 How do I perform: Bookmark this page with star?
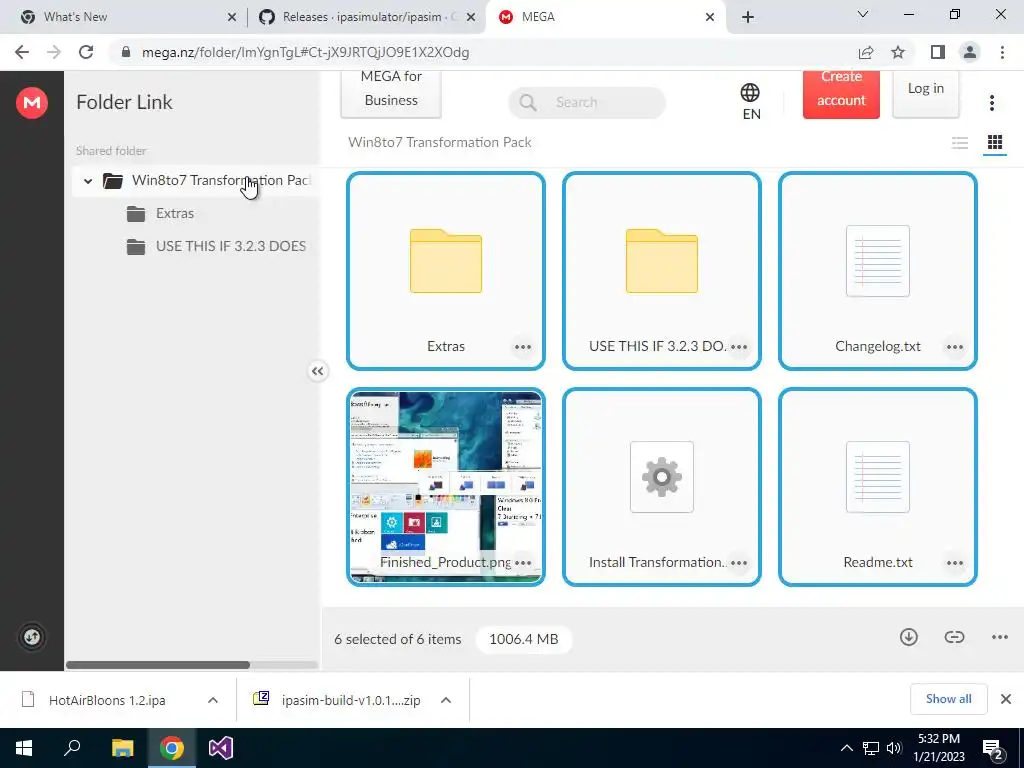(898, 52)
